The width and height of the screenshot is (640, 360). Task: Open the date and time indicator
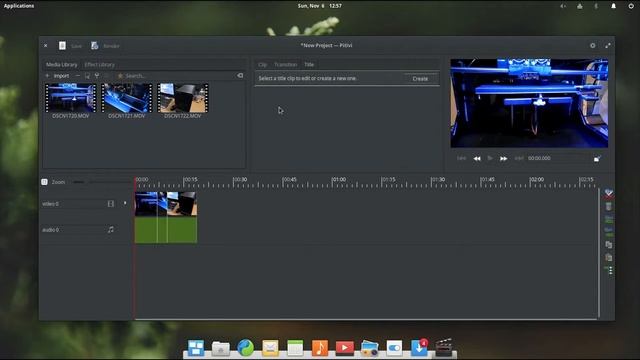[320, 6]
